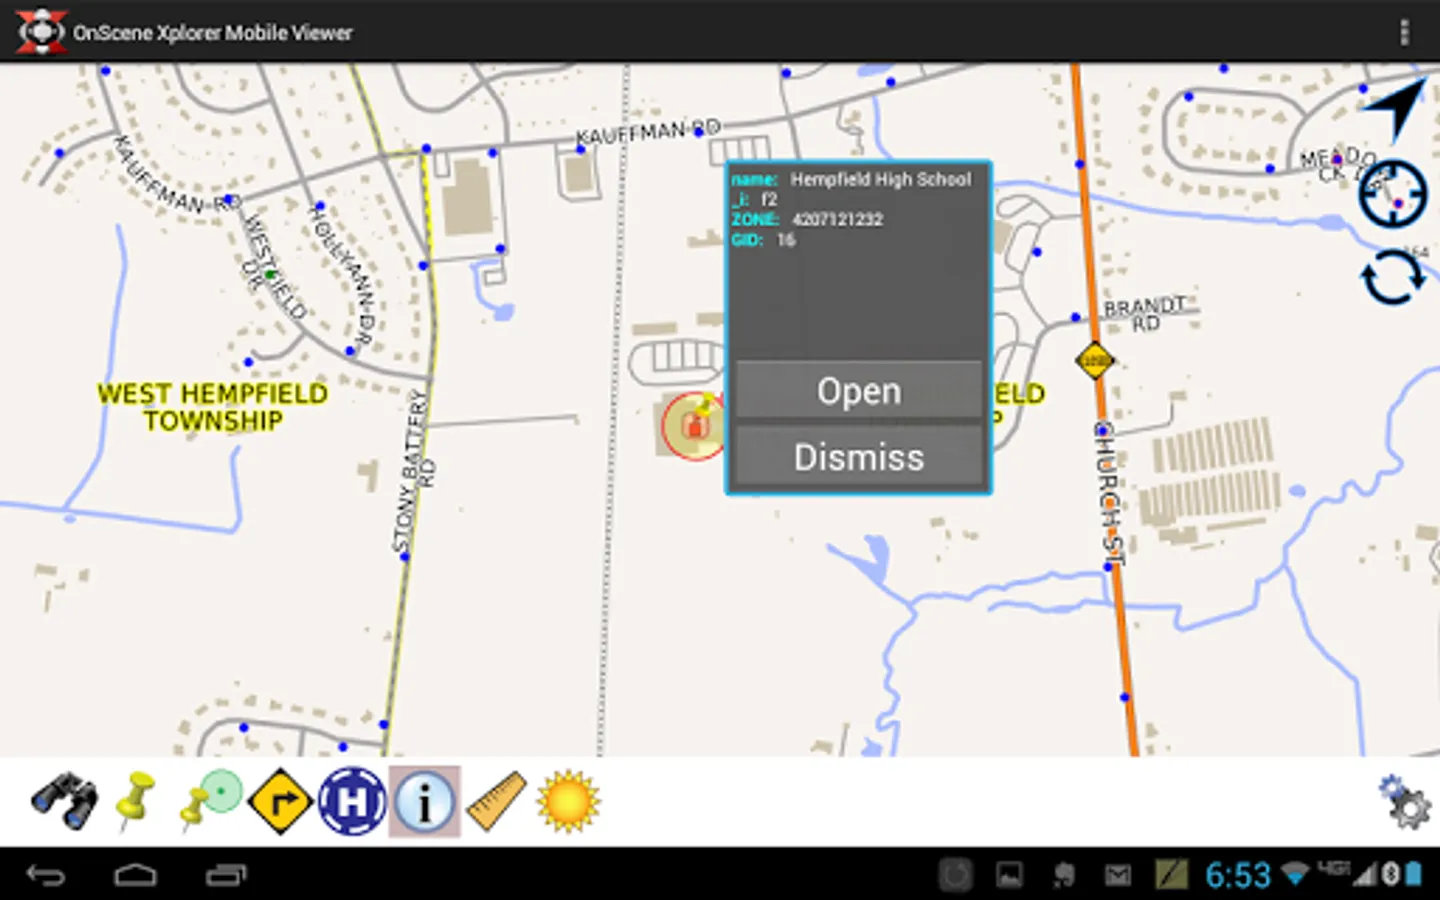This screenshot has height=900, width=1440.
Task: Open the binoculars search tool
Action: [x=65, y=801]
